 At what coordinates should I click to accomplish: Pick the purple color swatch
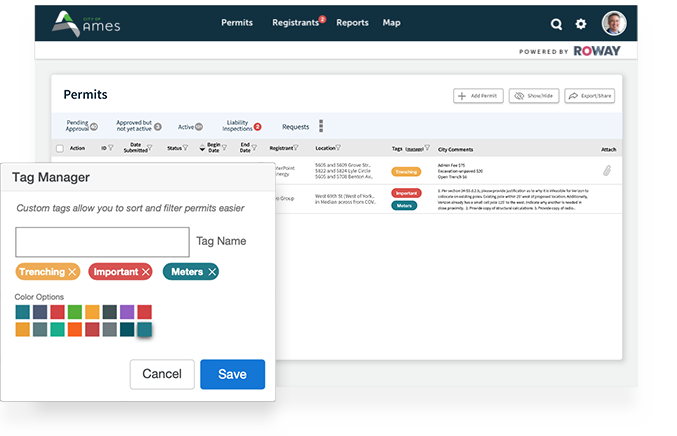127,312
